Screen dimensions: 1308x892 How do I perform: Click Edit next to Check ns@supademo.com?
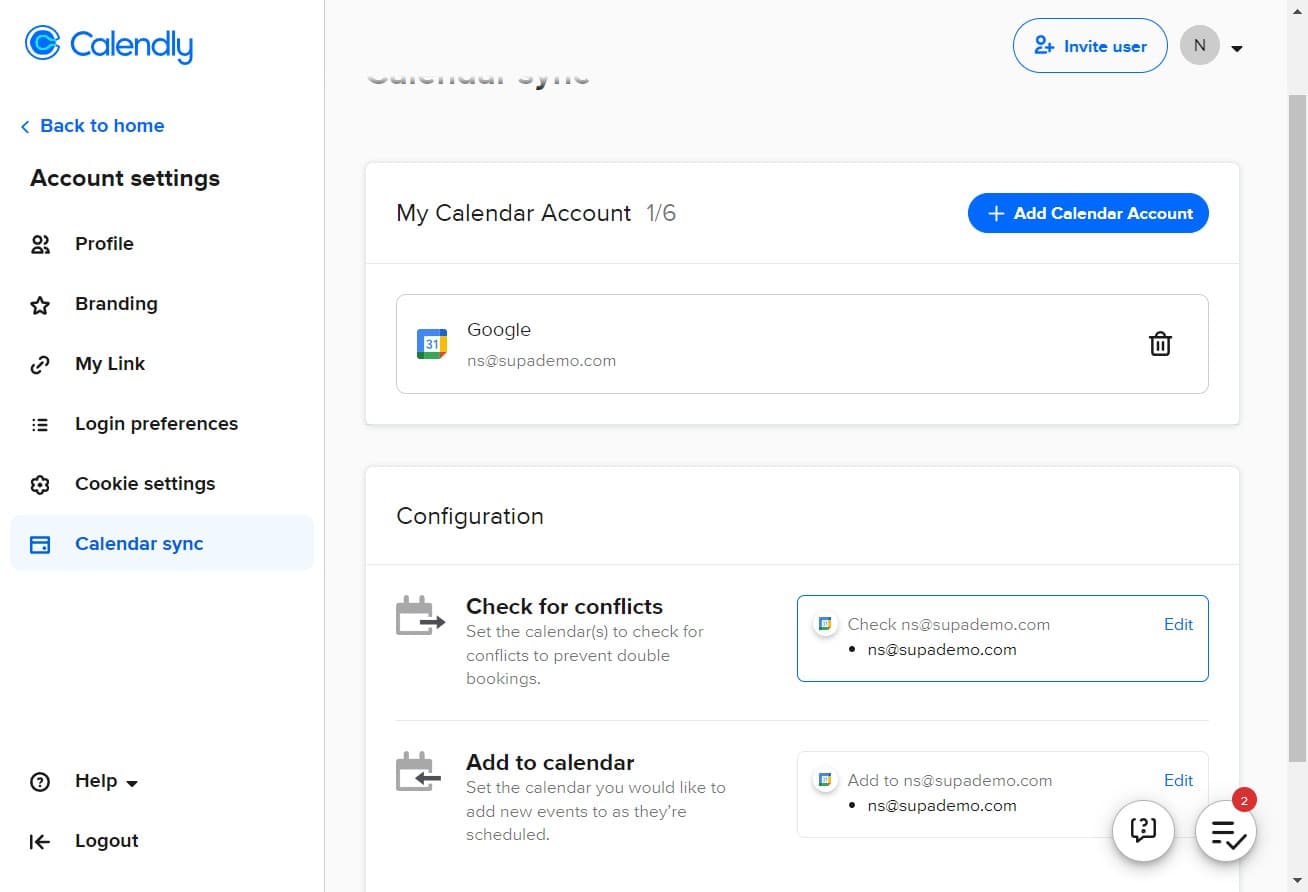click(x=1178, y=624)
